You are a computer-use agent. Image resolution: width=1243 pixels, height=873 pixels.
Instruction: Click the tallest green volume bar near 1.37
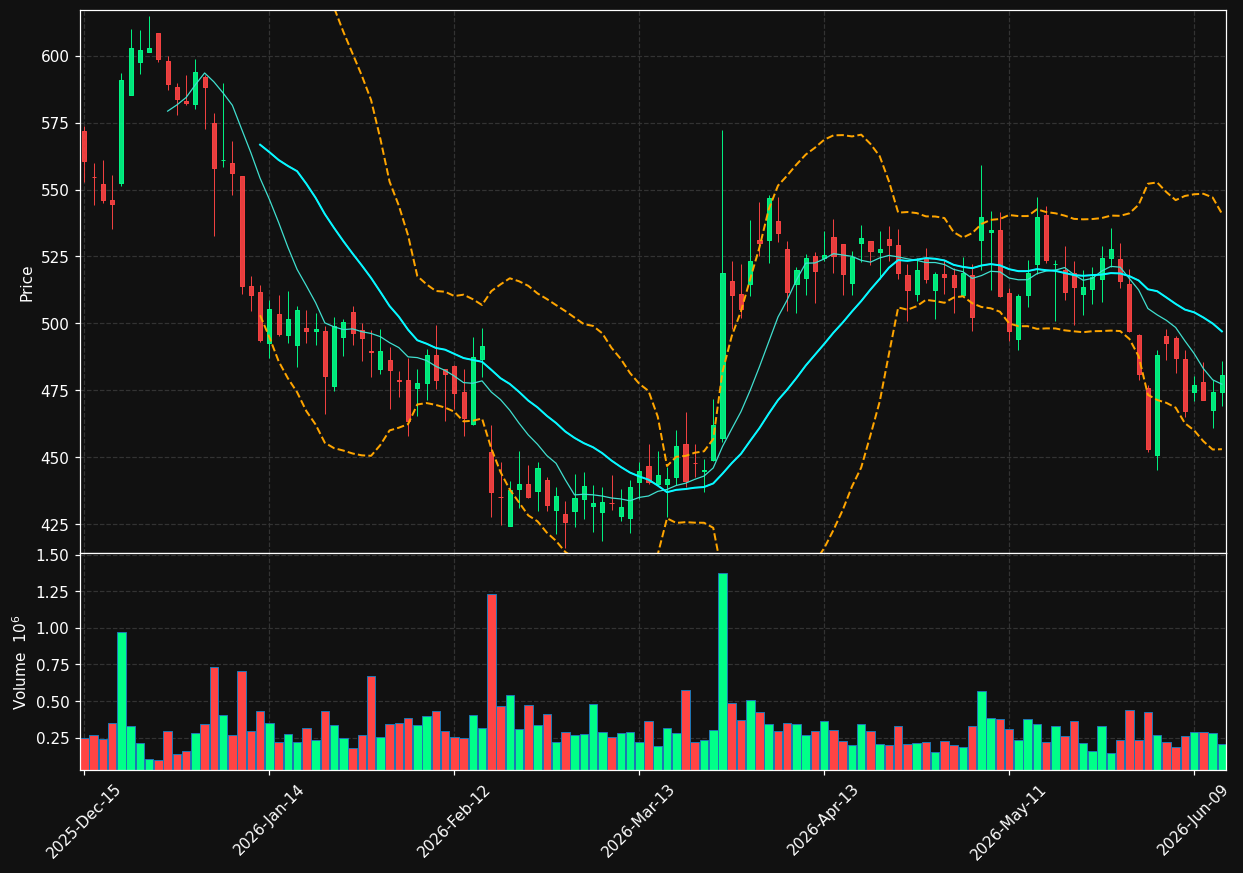click(x=723, y=671)
